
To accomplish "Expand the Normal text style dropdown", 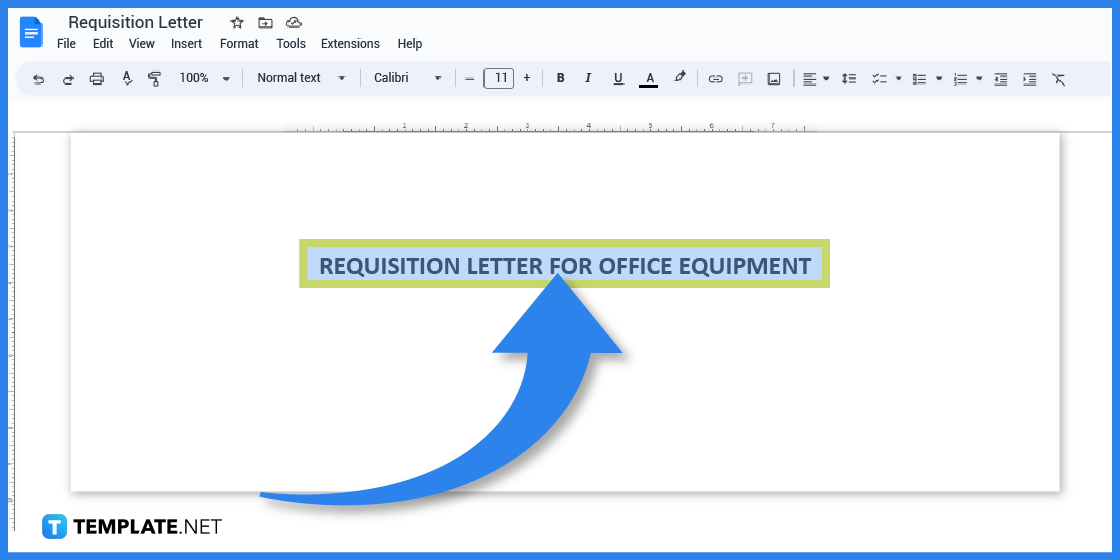I will [x=301, y=78].
